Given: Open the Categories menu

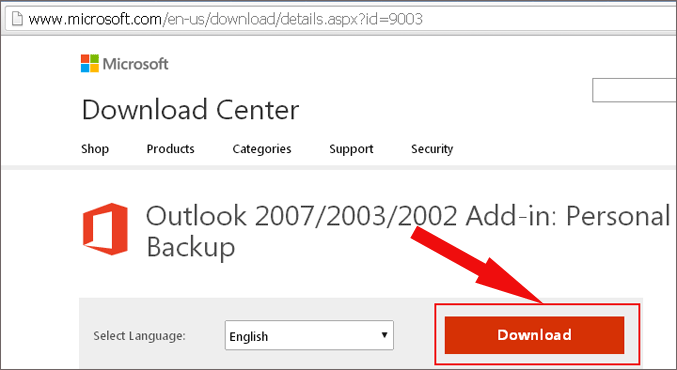Looking at the screenshot, I should click(x=262, y=149).
